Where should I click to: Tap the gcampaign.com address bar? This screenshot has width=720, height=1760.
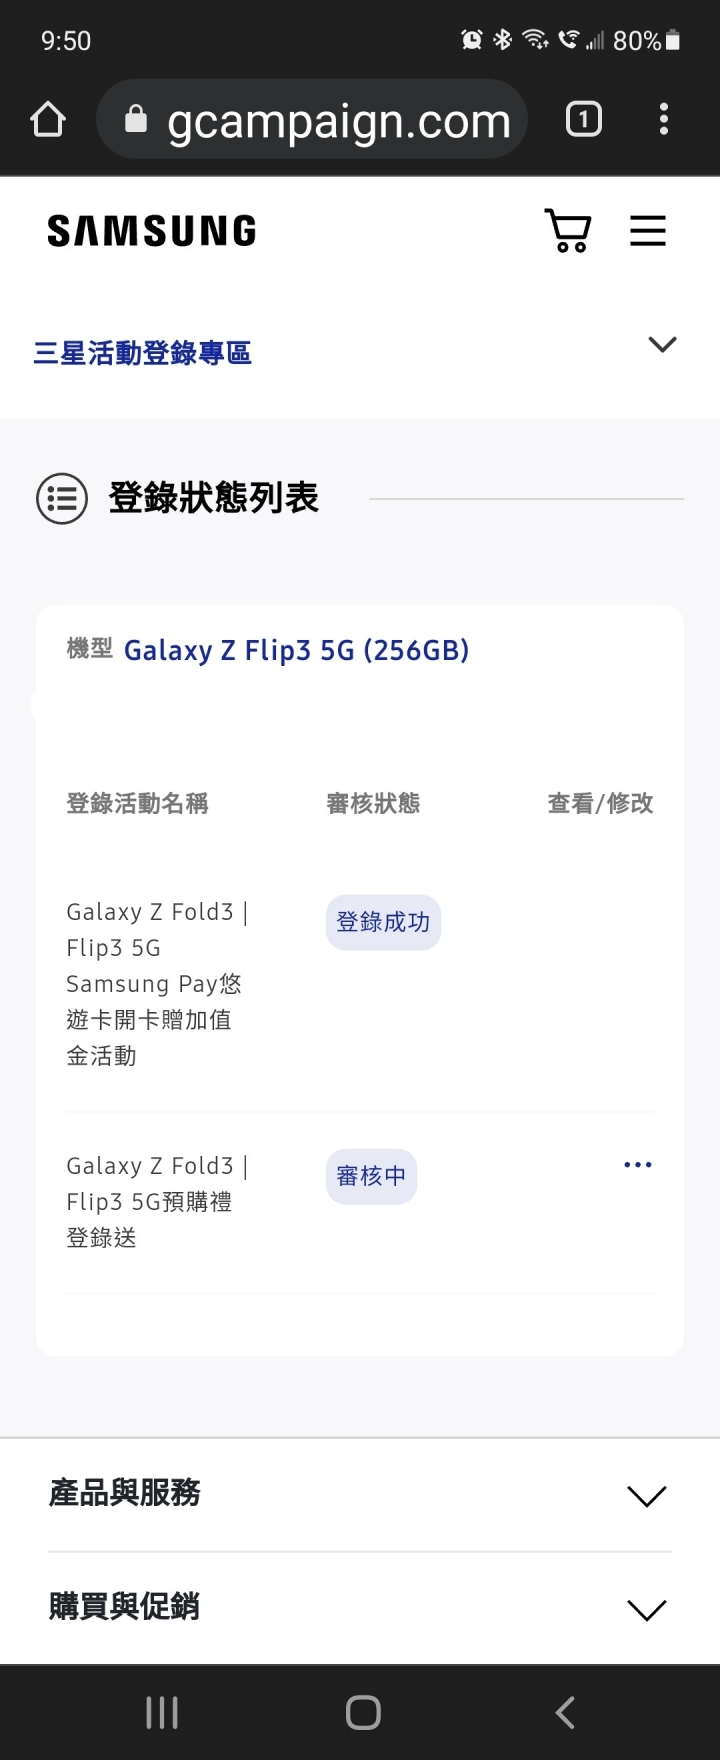pyautogui.click(x=312, y=120)
